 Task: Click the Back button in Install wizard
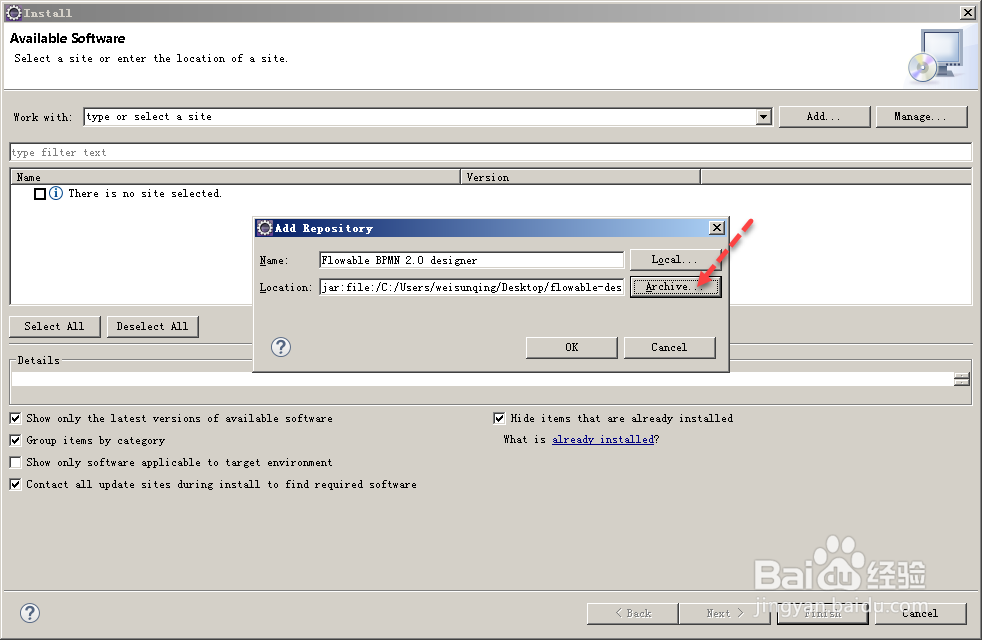point(633,614)
